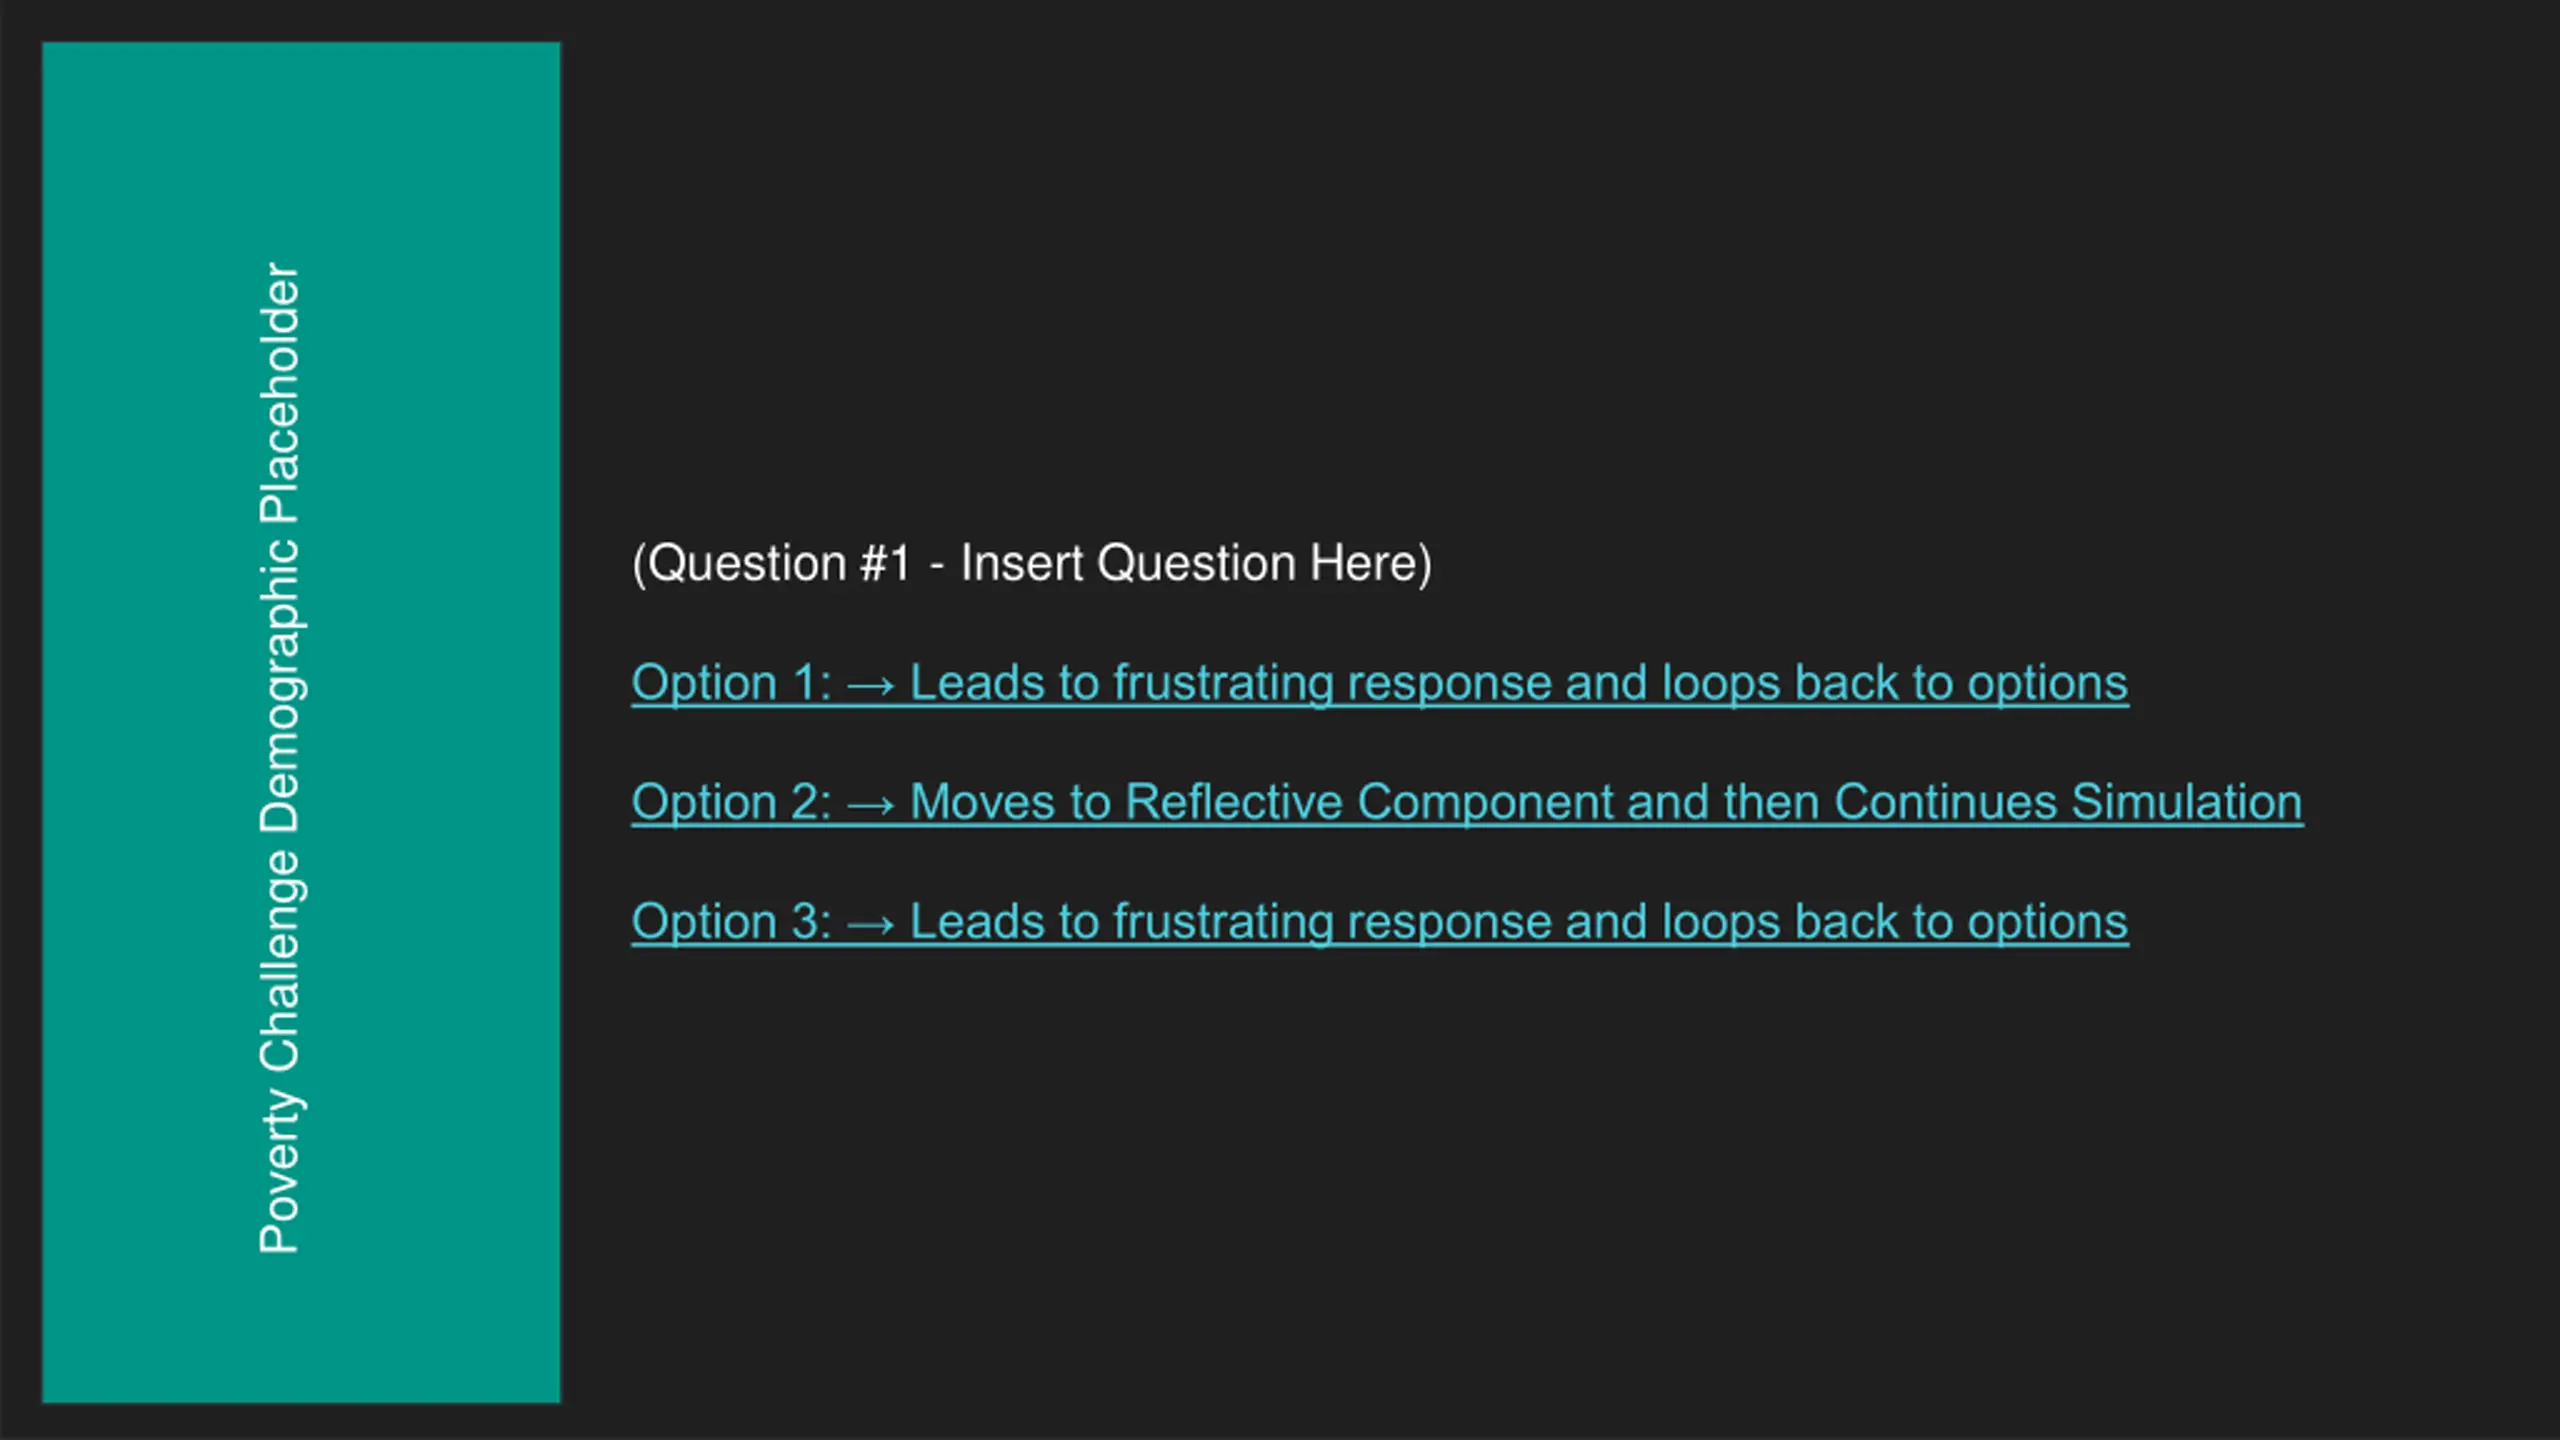
Task: Choose the Option 3 link
Action: pos(1380,922)
